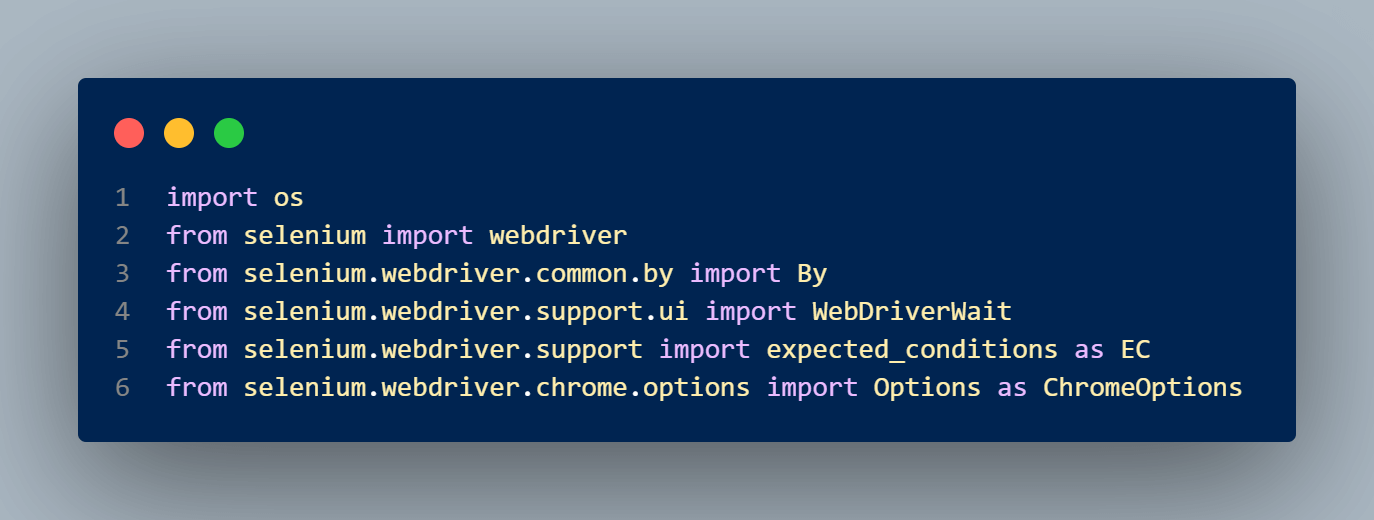Click "selenium.webdriver.common.by" module path
This screenshot has height=520, width=1374.
click(x=458, y=274)
